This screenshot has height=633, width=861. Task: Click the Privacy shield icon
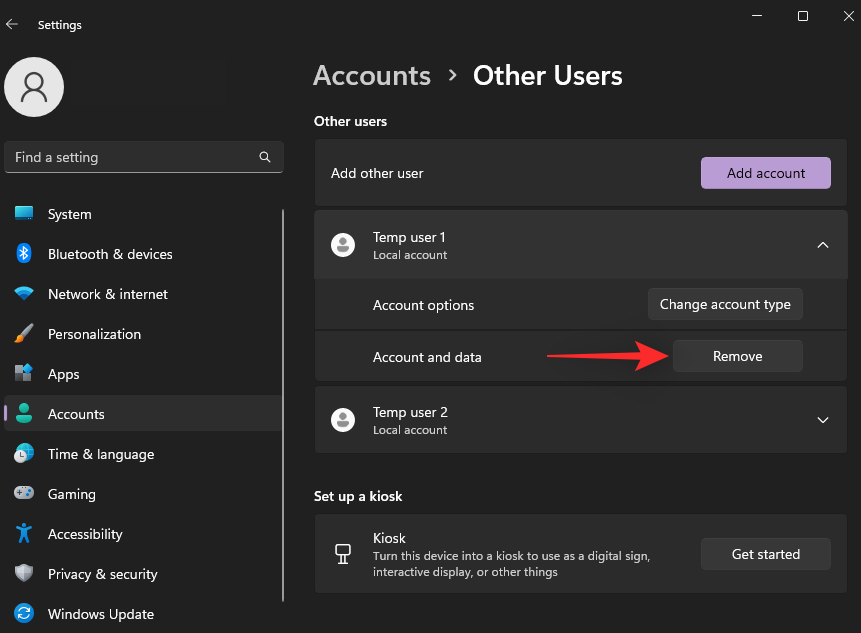(24, 573)
